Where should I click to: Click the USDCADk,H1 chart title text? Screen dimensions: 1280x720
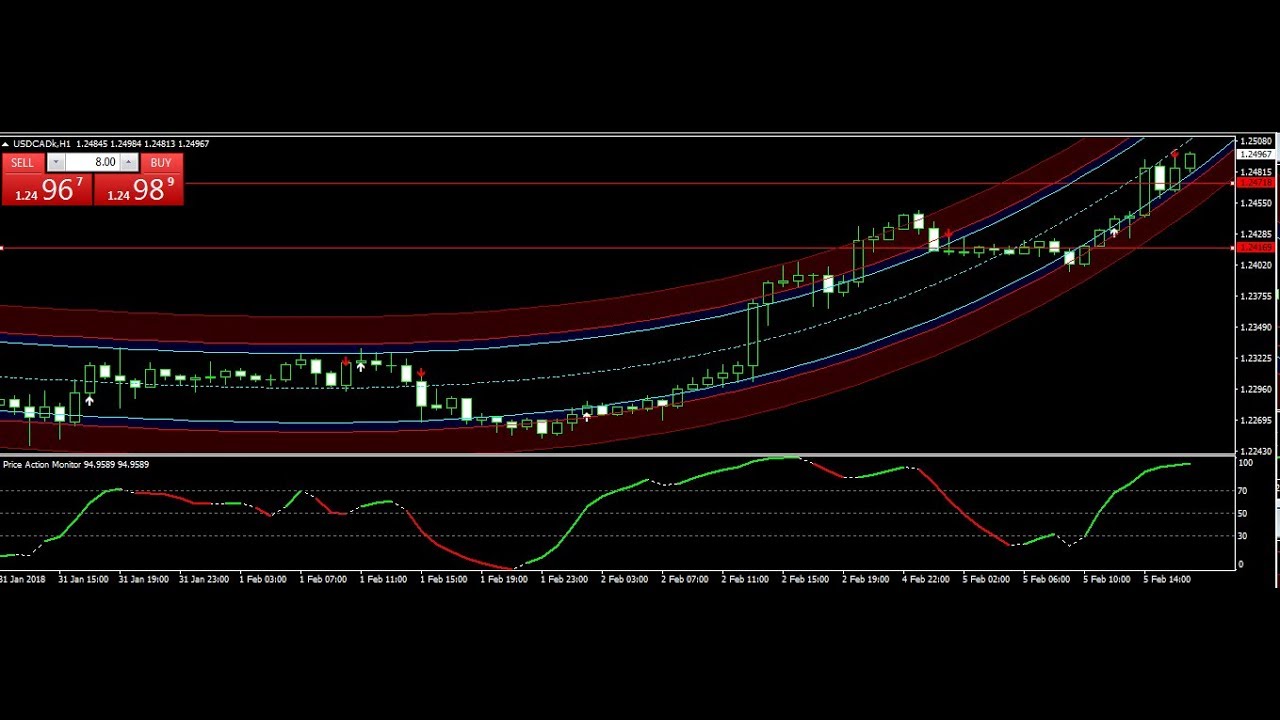pyautogui.click(x=41, y=144)
